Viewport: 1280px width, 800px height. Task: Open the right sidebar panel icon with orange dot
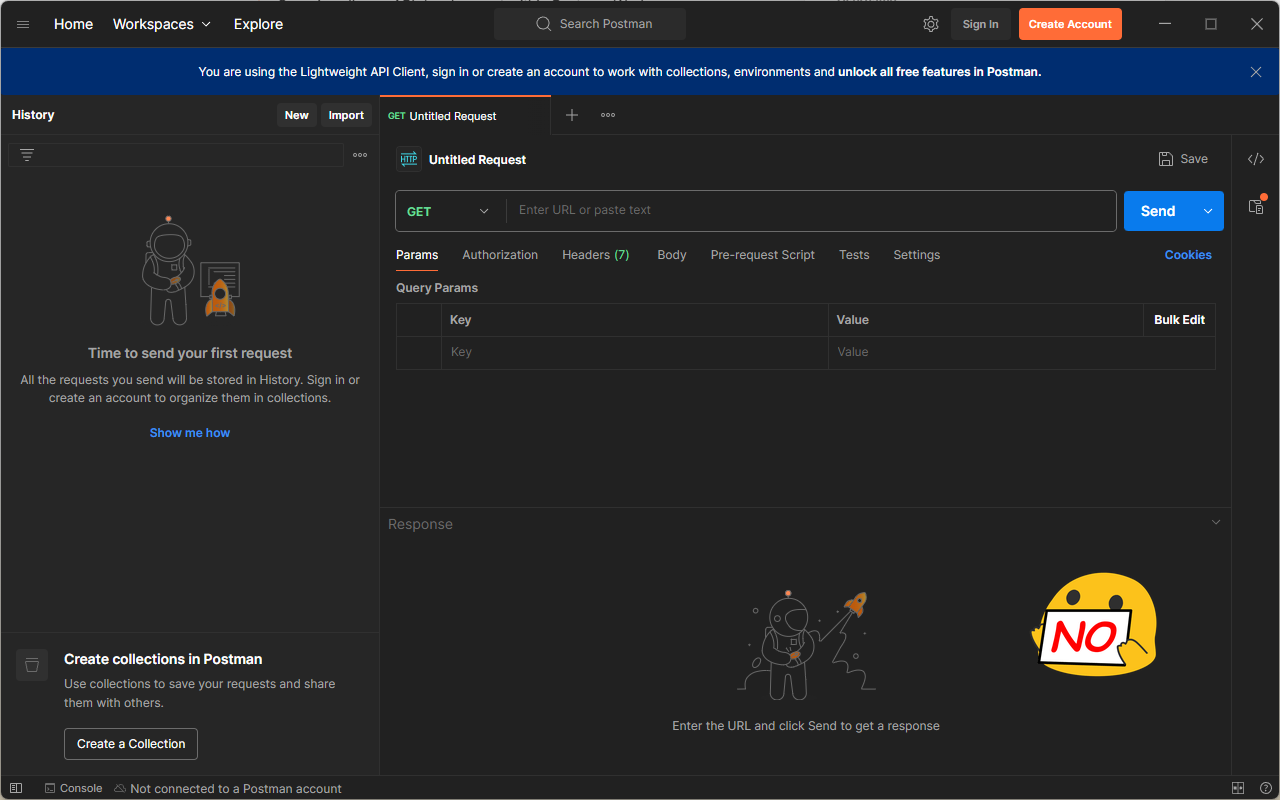[1256, 206]
